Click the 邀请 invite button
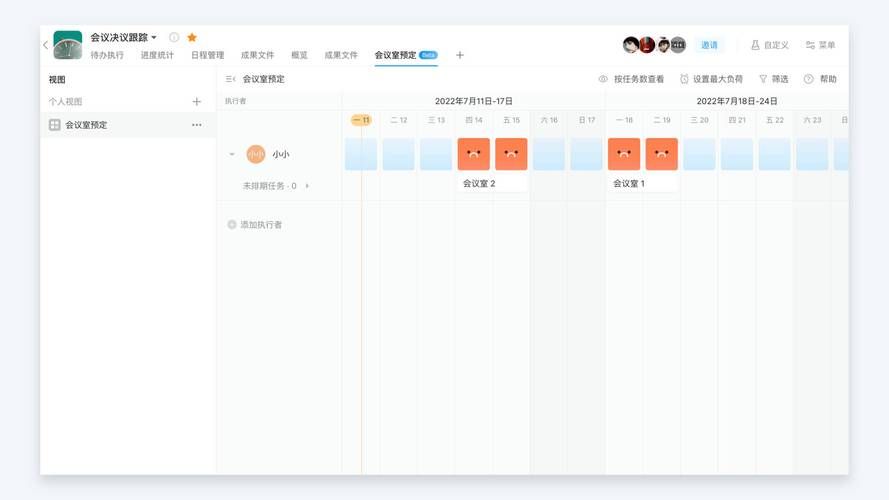This screenshot has width=889, height=500. tap(709, 45)
